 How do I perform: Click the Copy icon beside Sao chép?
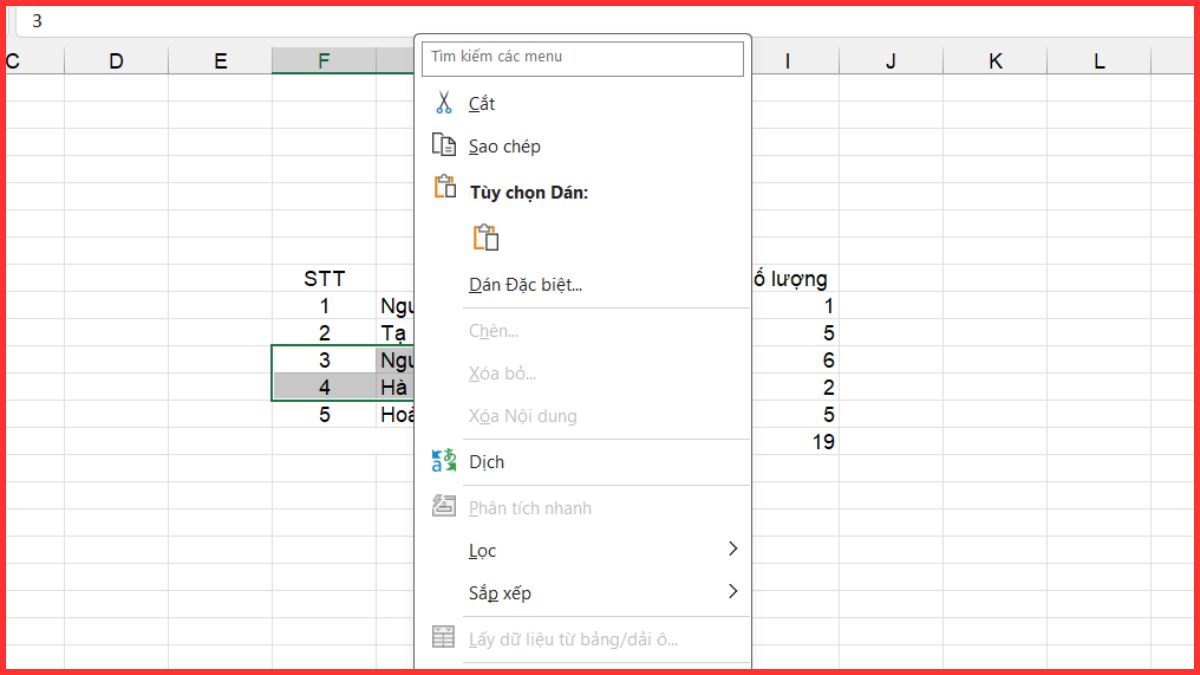click(x=443, y=146)
